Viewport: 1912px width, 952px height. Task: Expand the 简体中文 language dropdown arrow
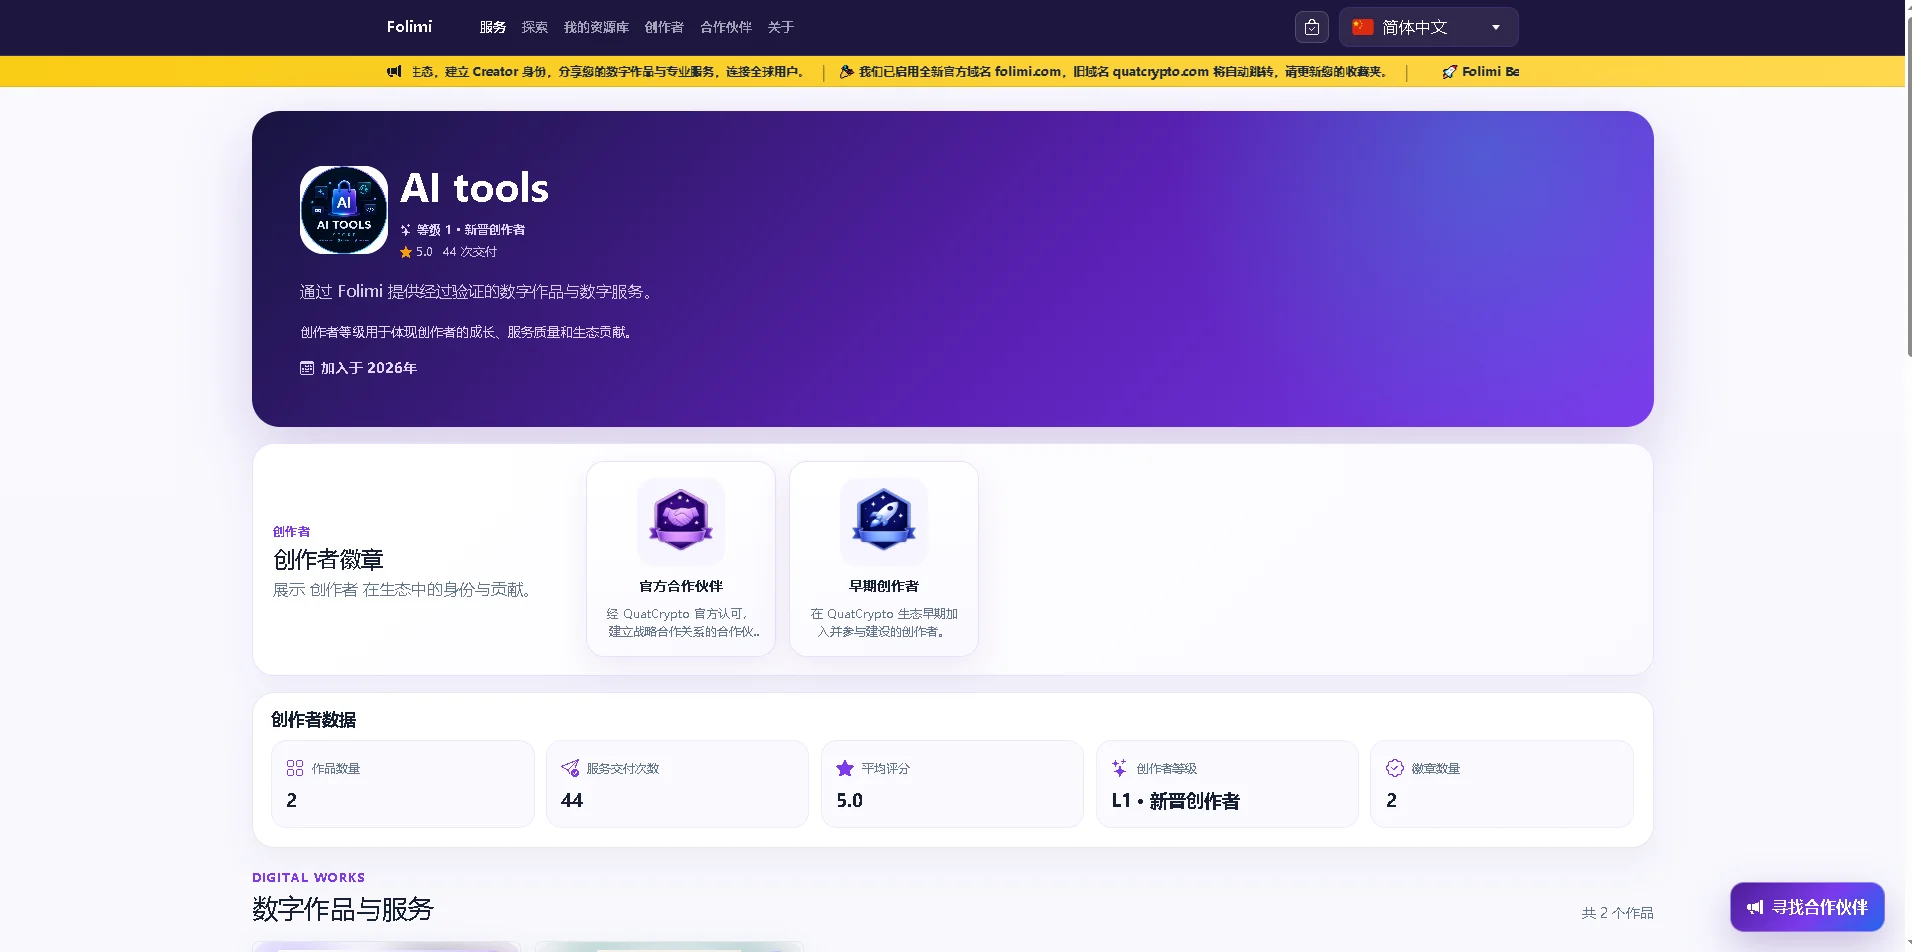[1496, 27]
